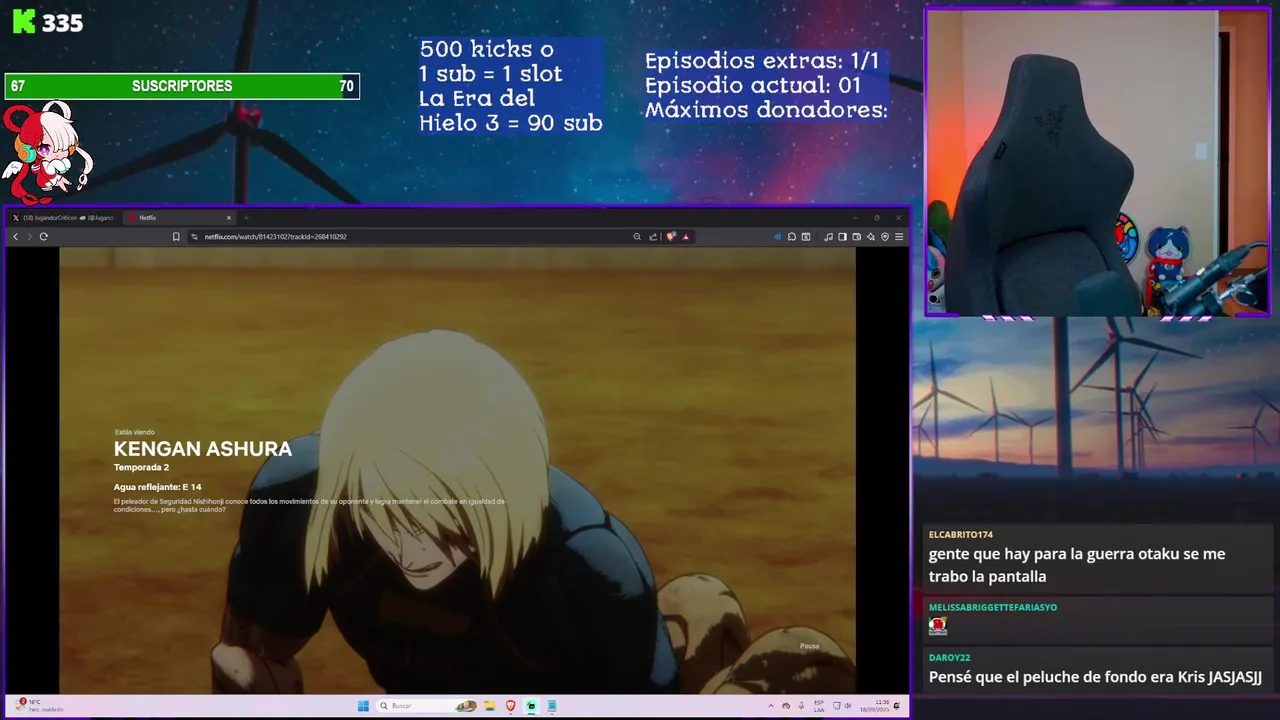Open the teal notepad app on taskbar
The width and height of the screenshot is (1280, 720).
click(x=552, y=706)
